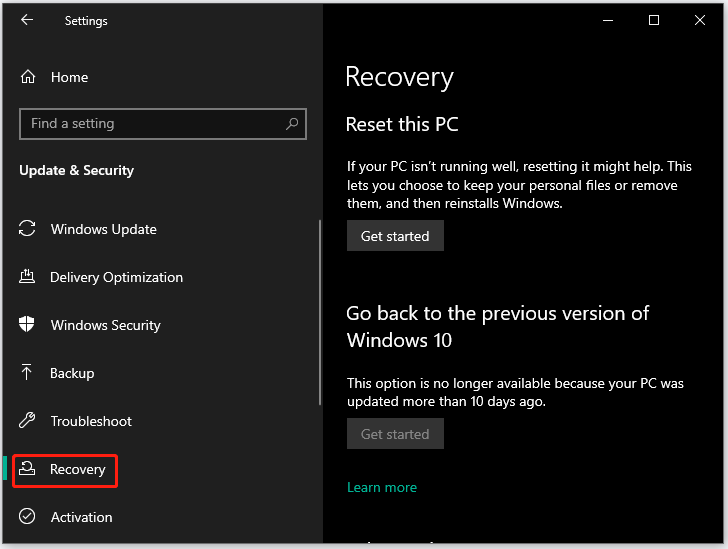Click the sidebar vertical scrollbar

pyautogui.click(x=320, y=312)
